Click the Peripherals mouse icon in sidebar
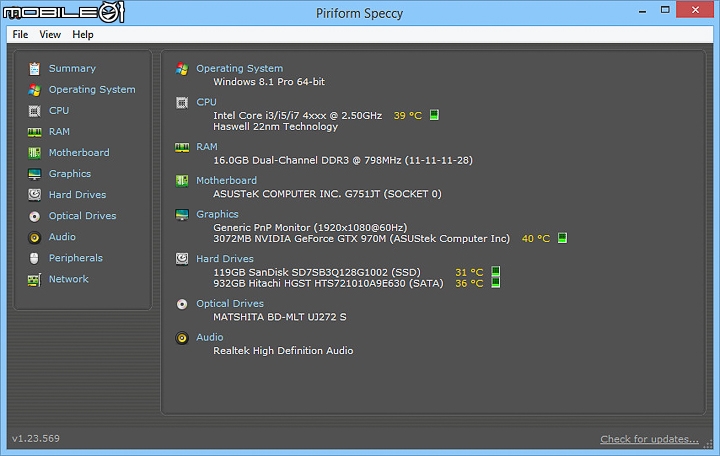Viewport: 720px width, 456px height. pyautogui.click(x=34, y=258)
